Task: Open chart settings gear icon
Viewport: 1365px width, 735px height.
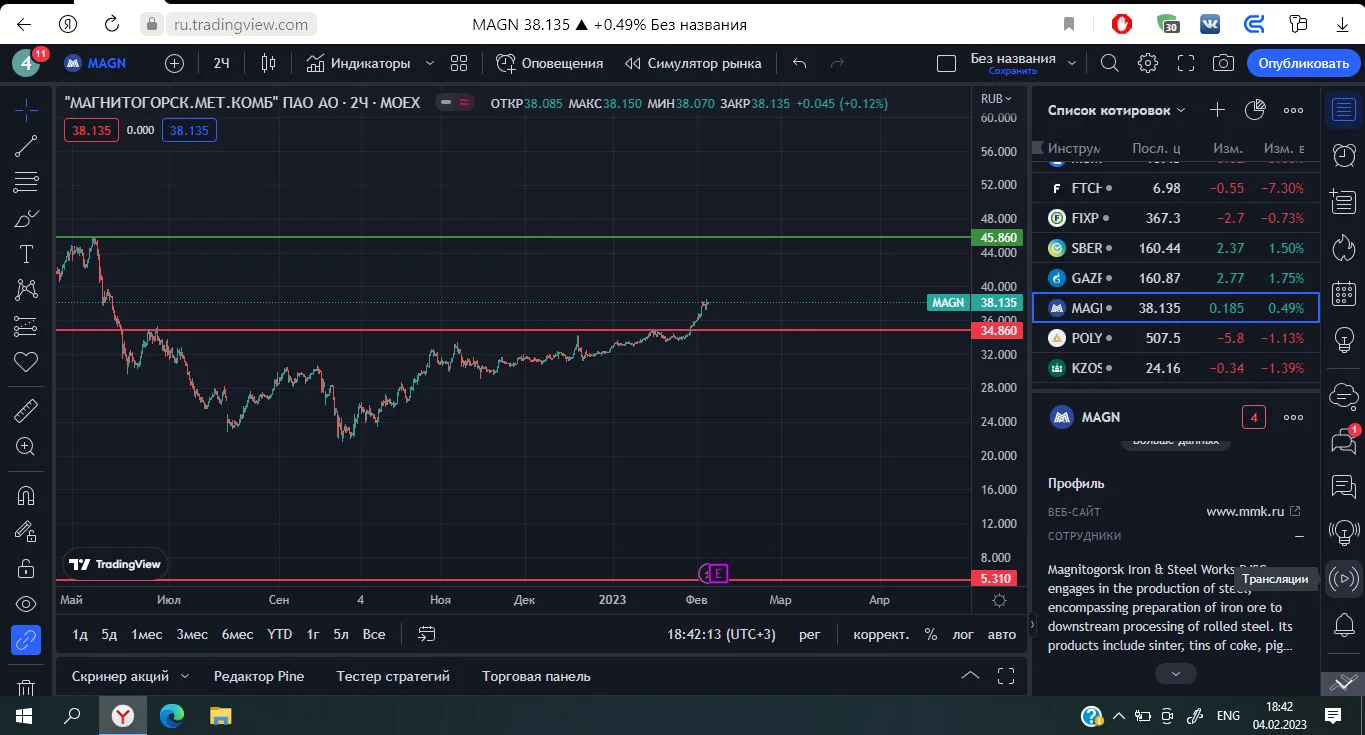Action: point(1148,63)
